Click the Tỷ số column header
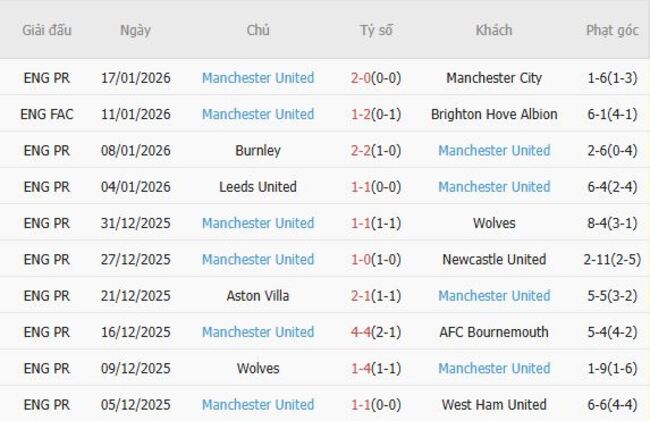650x421 pixels. pos(376,30)
